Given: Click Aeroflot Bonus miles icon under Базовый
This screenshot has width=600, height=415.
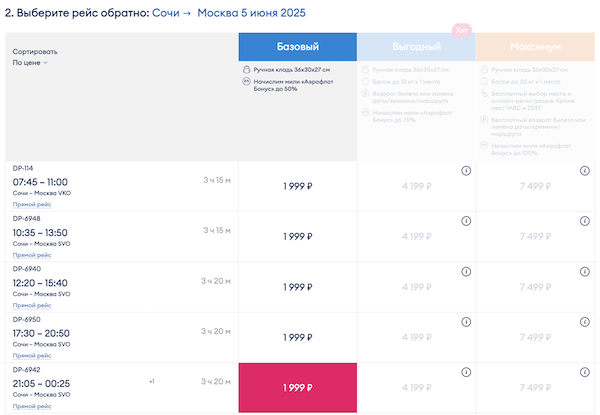Looking at the screenshot, I should coord(246,83).
